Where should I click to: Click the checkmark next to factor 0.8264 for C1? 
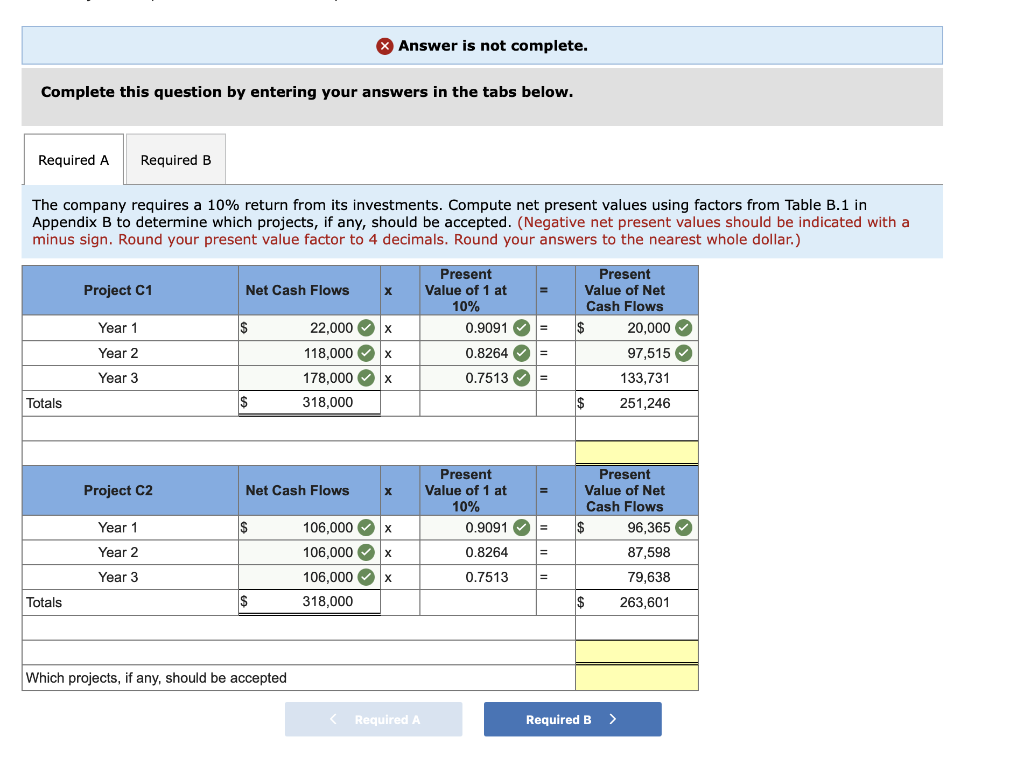pos(521,352)
